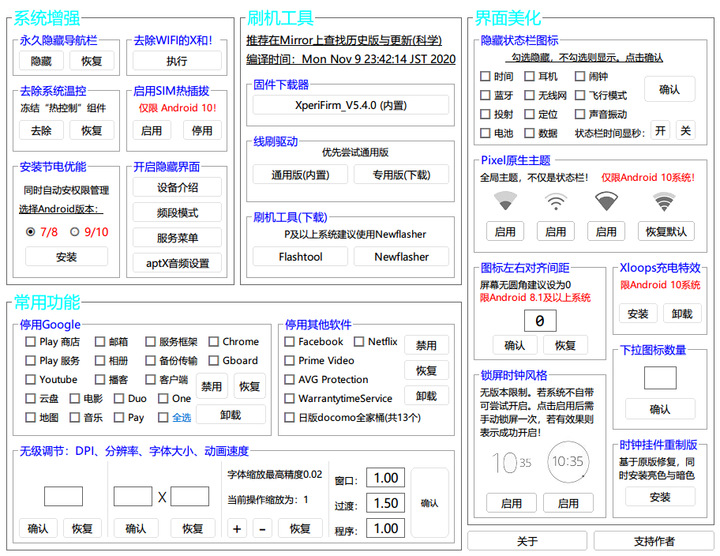
Task: Open aptX音频设置
Action: pyautogui.click(x=177, y=263)
